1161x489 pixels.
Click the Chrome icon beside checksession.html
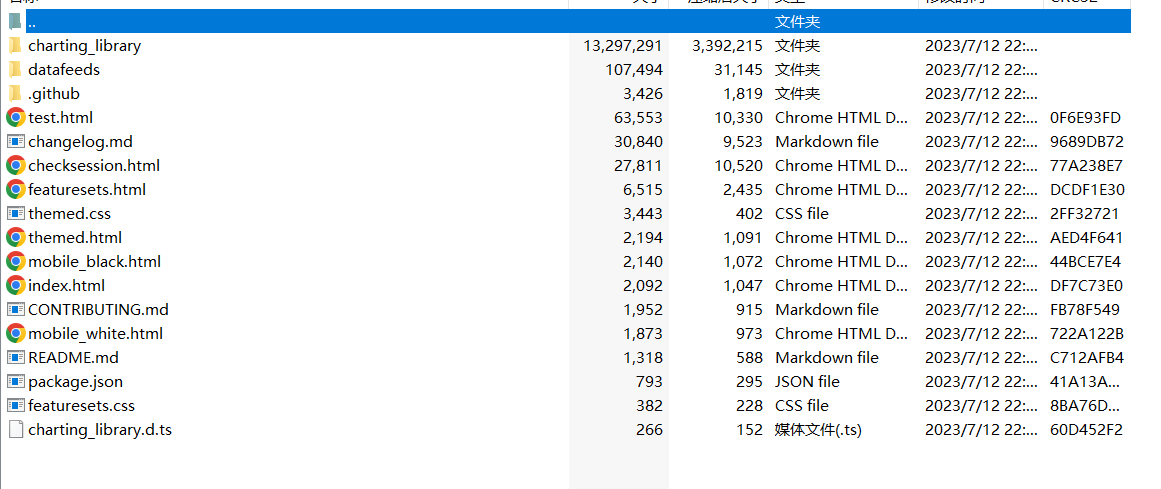coord(16,166)
